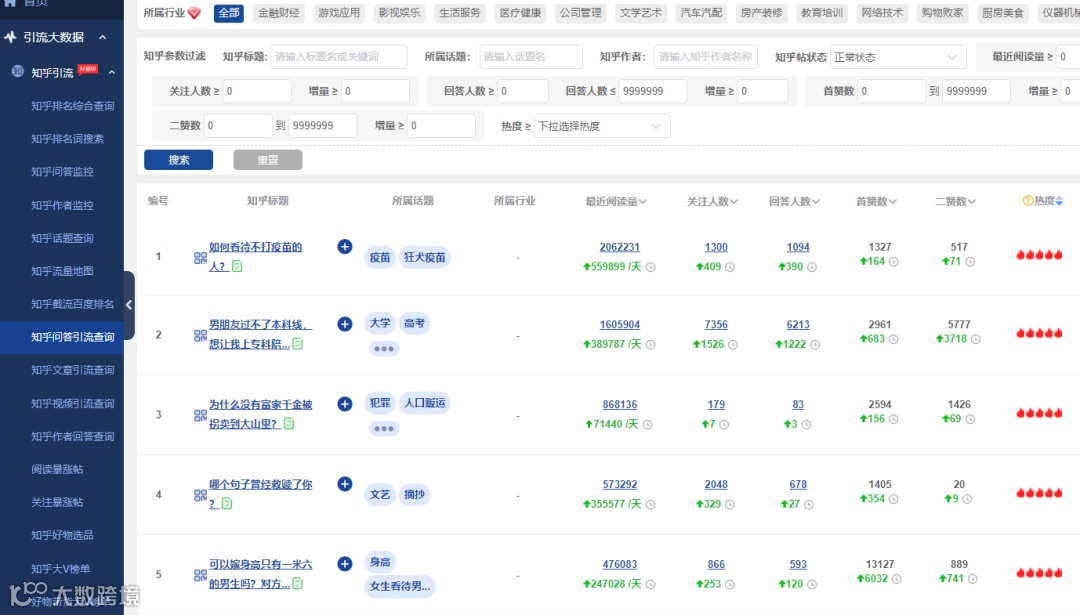Screen dimensions: 1080x615
Task: Collapse sidebar with the left arrow handle
Action: pyautogui.click(x=129, y=304)
